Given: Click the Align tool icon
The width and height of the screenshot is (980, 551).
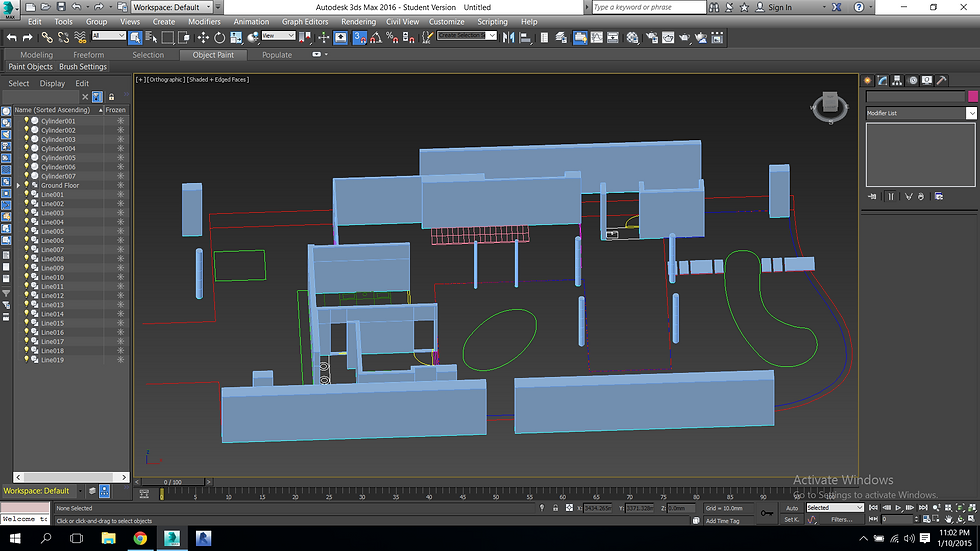Looking at the screenshot, I should click(x=525, y=37).
